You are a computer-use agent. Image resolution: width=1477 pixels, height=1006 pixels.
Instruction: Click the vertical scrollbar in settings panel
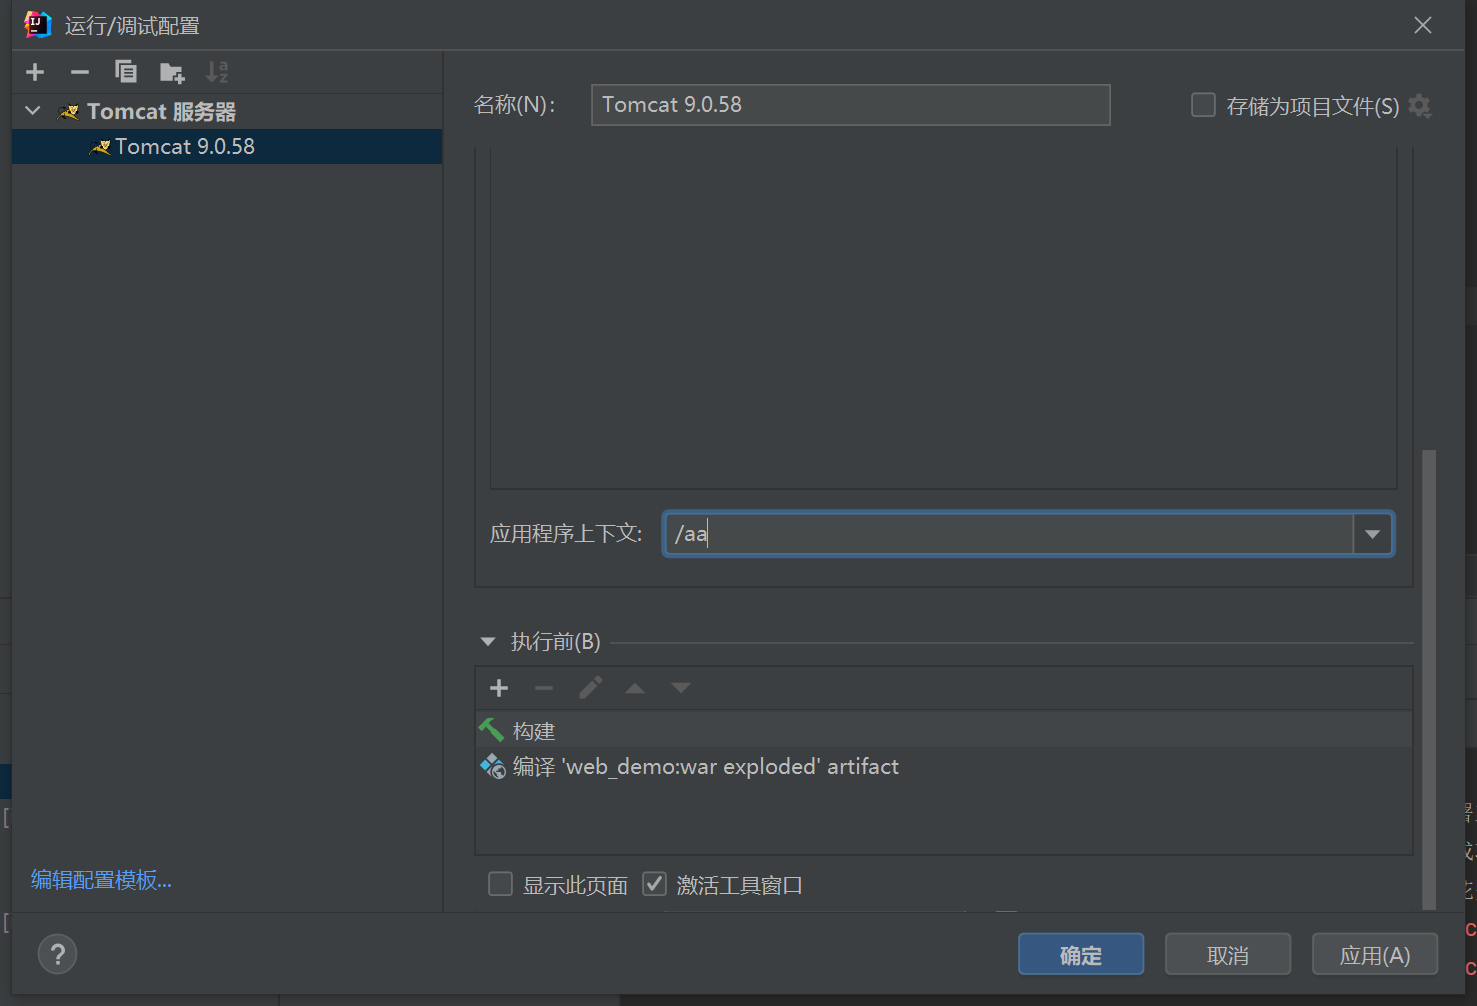[1429, 680]
